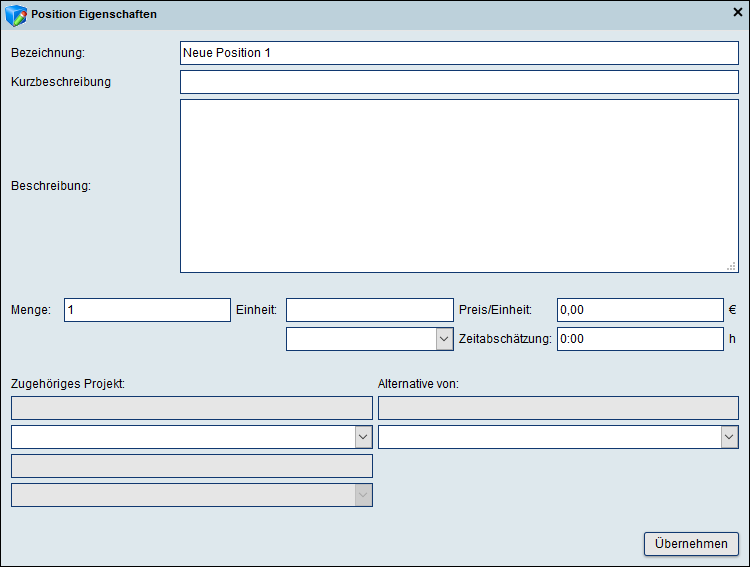This screenshot has width=750, height=567.
Task: Click the Beschreibung label text
Action: pos(51,185)
